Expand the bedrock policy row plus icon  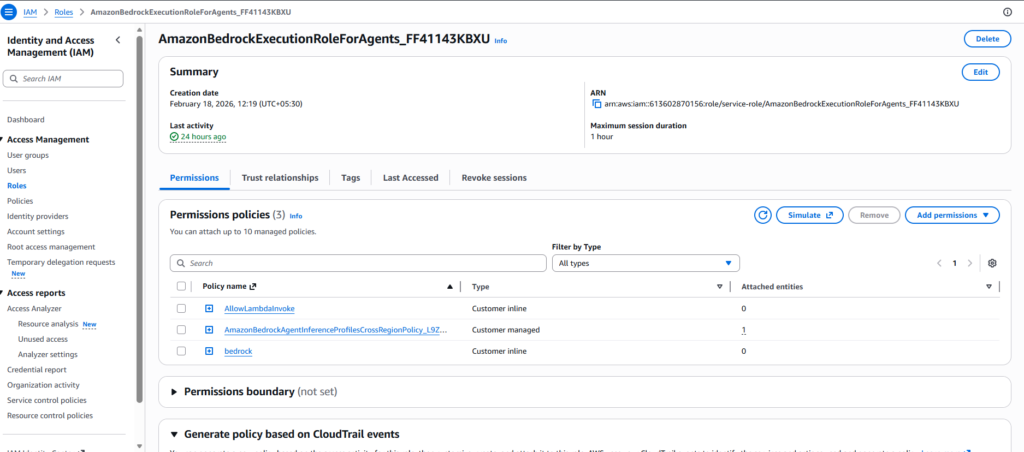coord(210,351)
